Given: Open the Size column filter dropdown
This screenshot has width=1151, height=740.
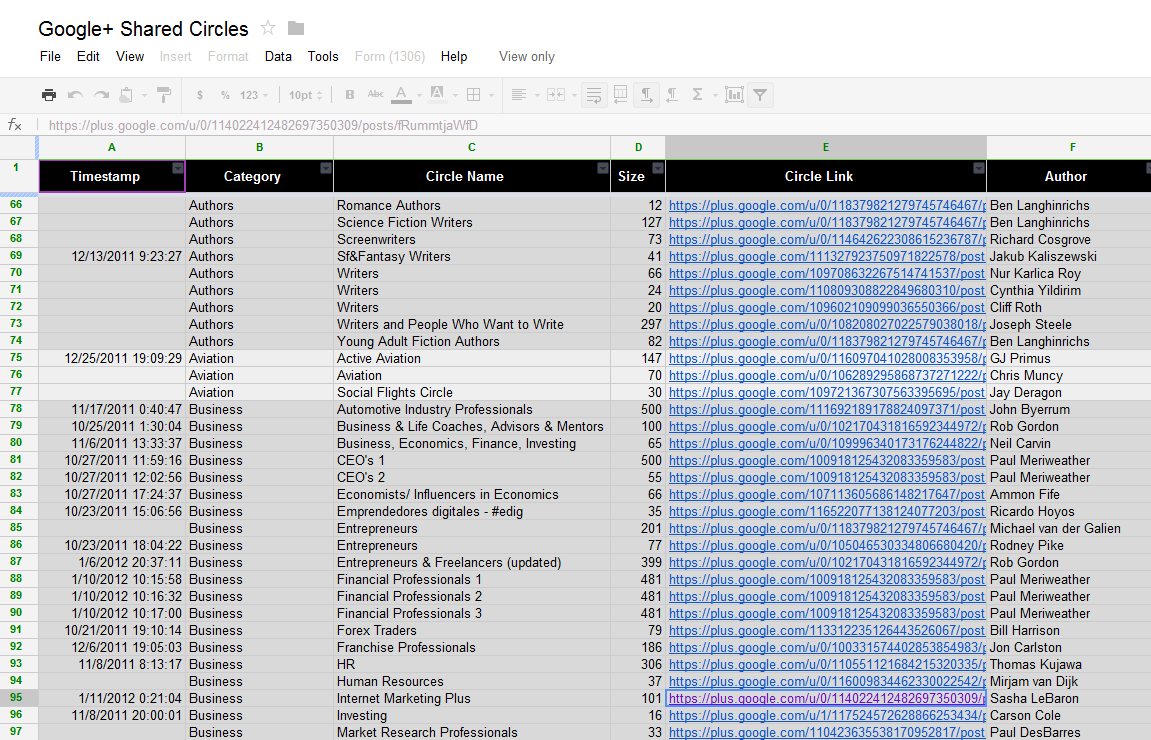Looking at the screenshot, I should point(658,168).
